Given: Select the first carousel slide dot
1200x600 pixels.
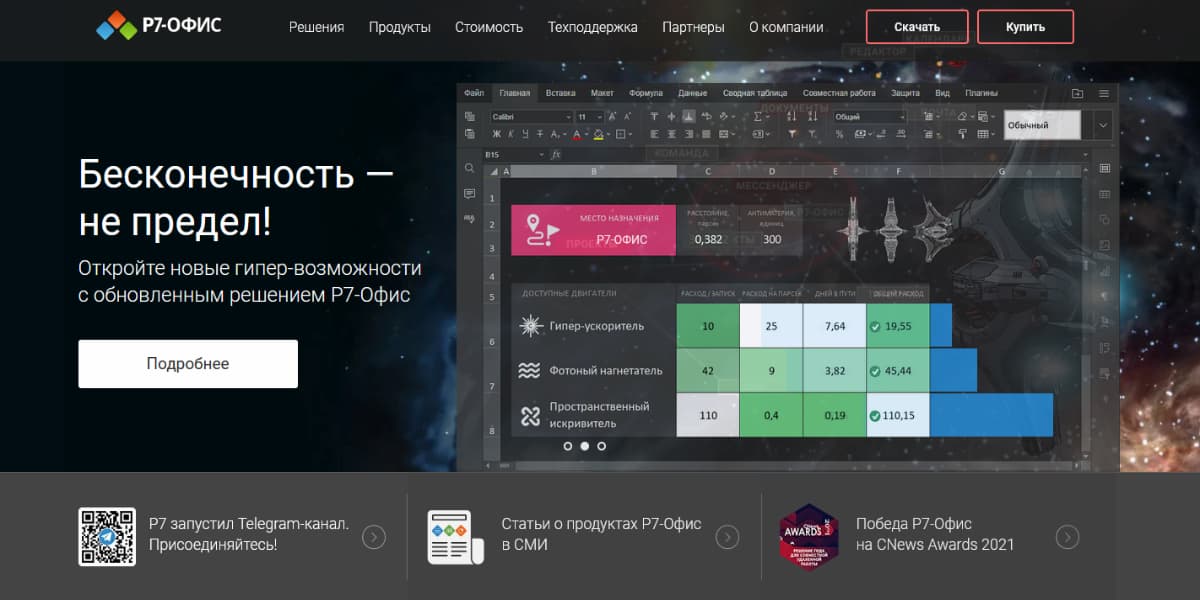Looking at the screenshot, I should click(x=568, y=446).
